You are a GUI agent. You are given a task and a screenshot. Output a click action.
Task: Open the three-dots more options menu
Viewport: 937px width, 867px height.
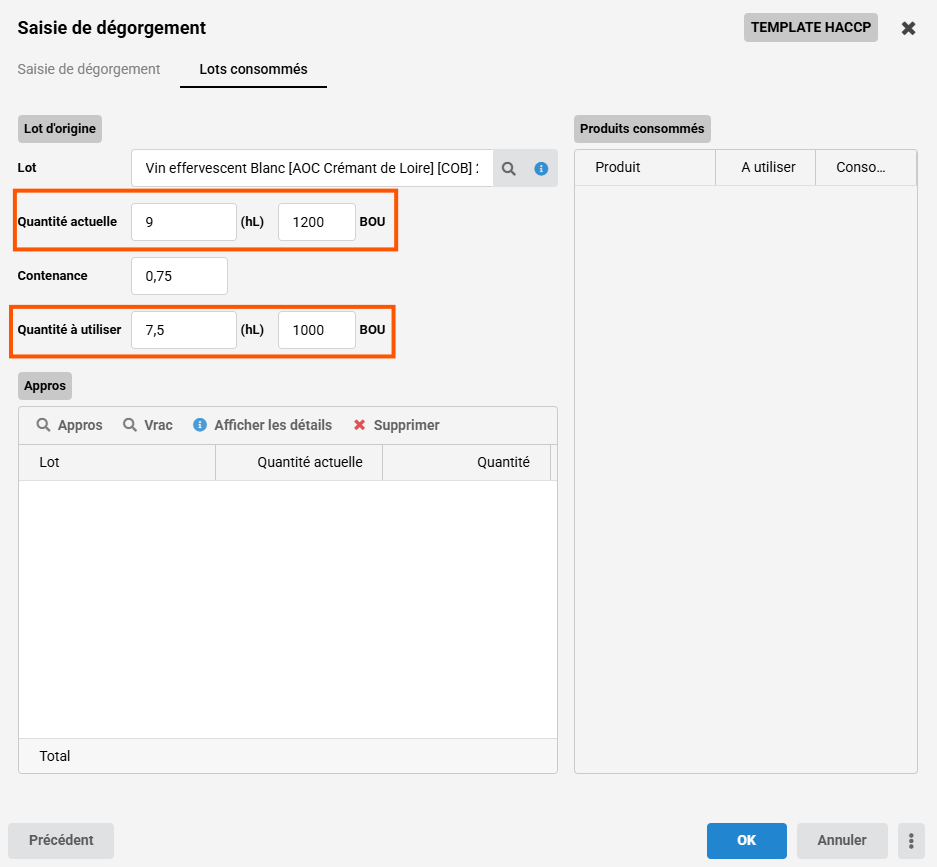[910, 841]
